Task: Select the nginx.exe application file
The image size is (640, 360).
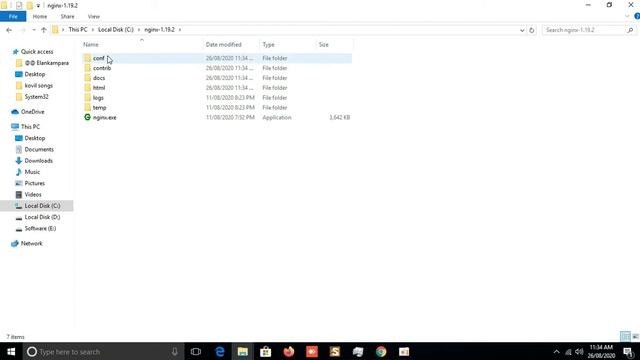Action: tap(104, 117)
